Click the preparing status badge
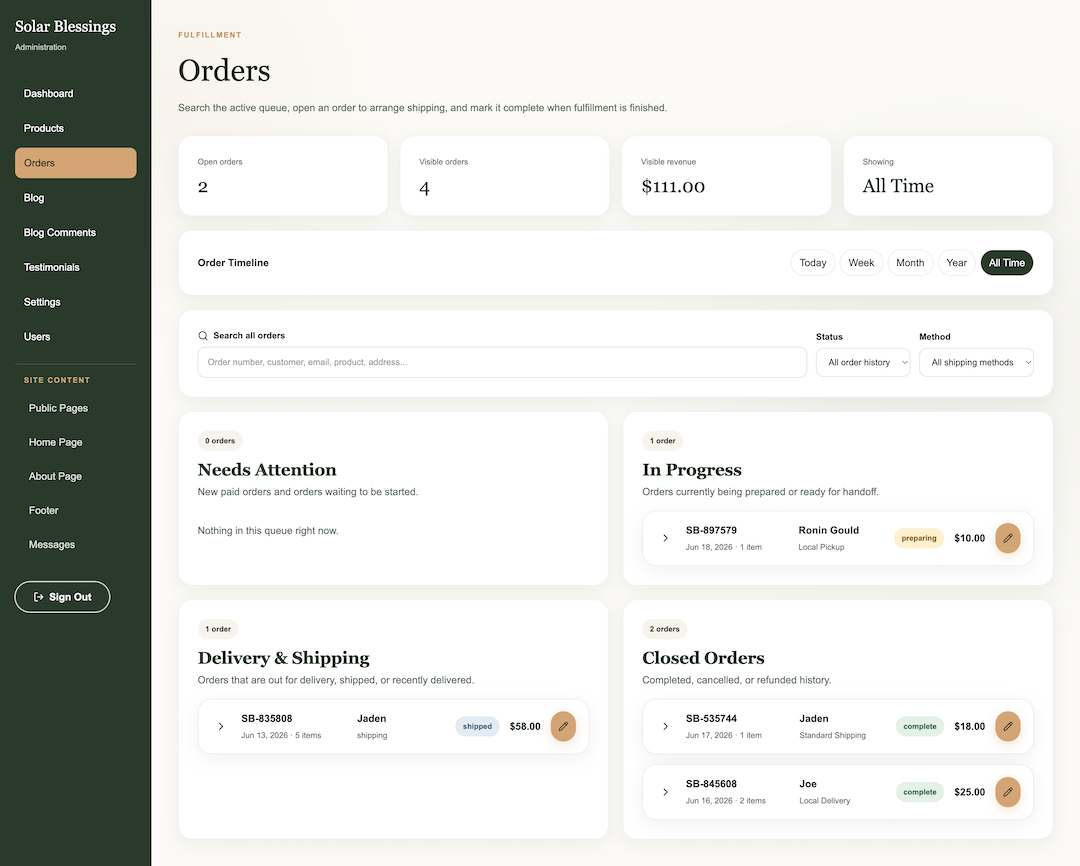The height and width of the screenshot is (866, 1080). coord(918,538)
